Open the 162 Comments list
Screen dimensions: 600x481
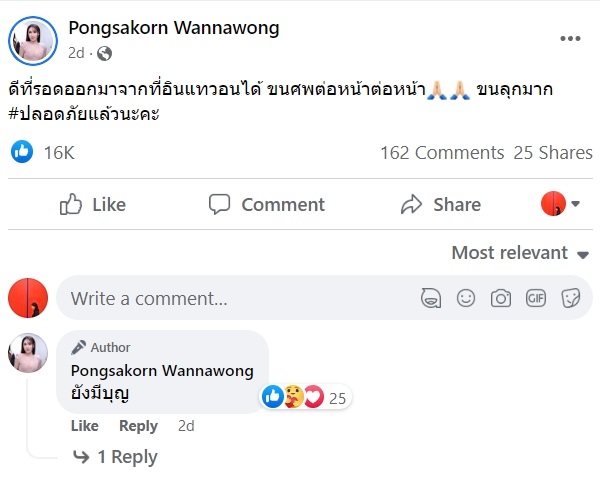[x=441, y=153]
